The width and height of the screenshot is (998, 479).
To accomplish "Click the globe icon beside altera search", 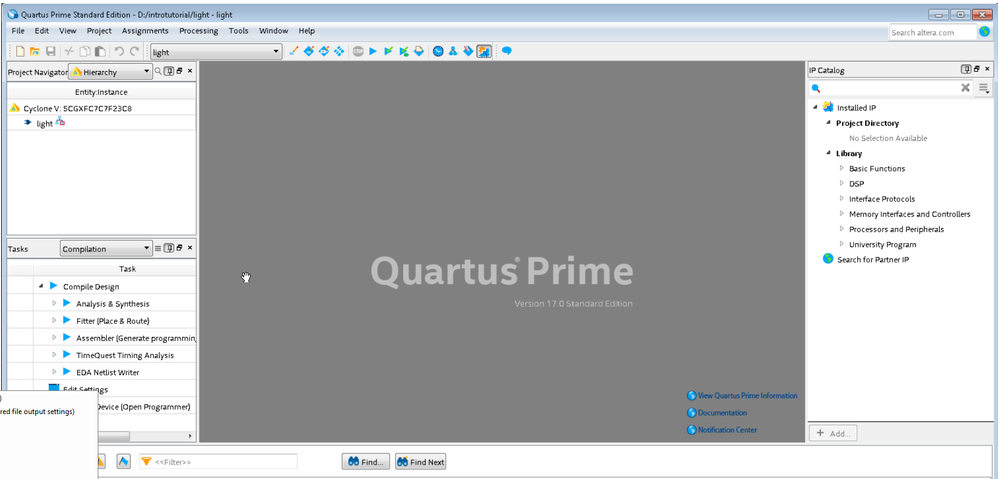I will tap(985, 32).
